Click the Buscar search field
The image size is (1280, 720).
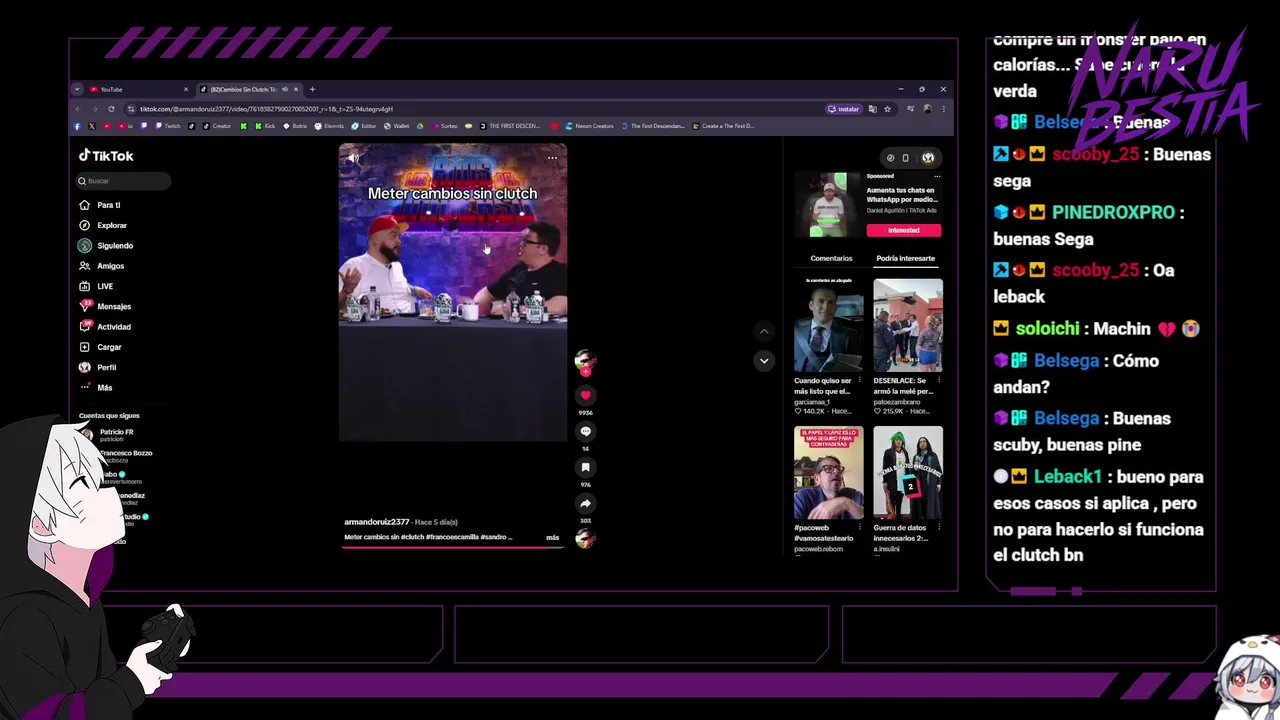tap(124, 181)
